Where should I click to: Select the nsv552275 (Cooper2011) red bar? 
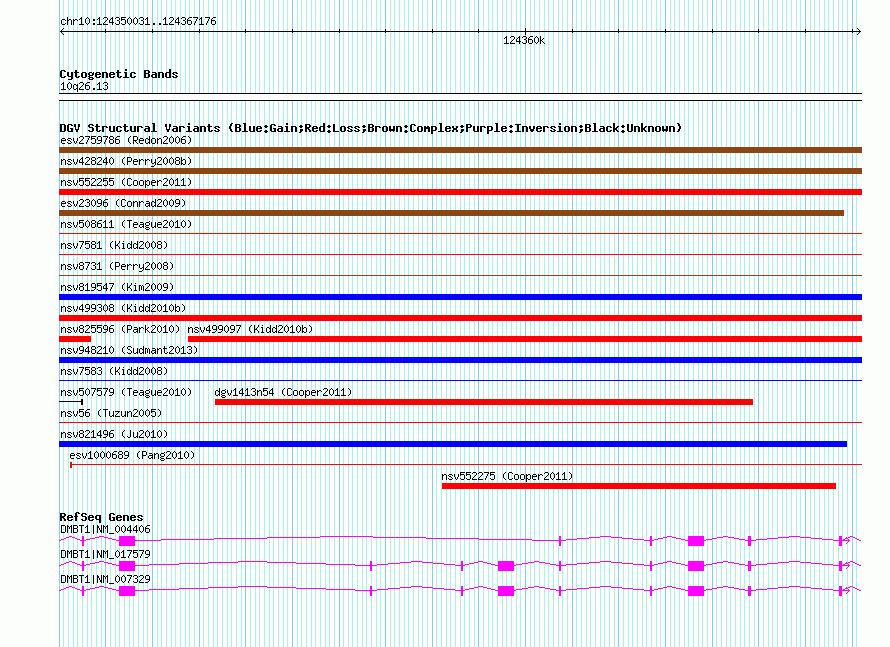coord(638,486)
